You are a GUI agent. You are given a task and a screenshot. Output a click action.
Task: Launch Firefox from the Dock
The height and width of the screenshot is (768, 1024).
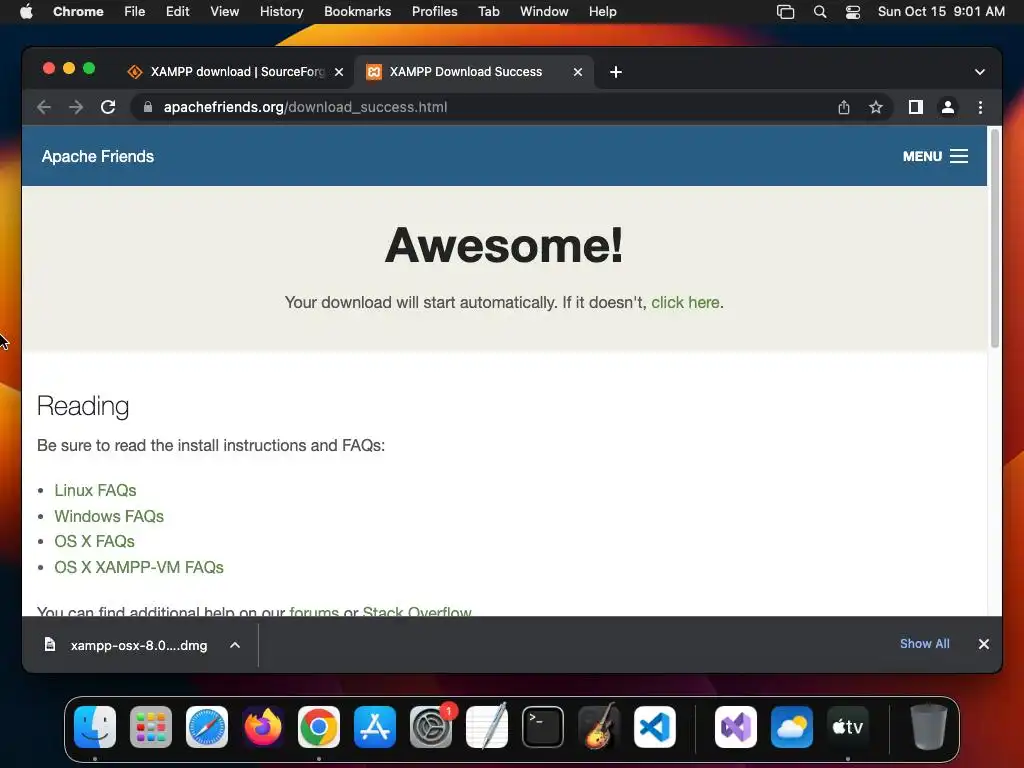click(263, 727)
